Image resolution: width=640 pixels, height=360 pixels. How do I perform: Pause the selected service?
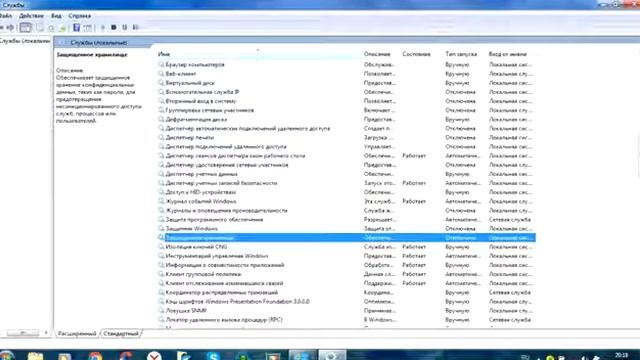coord(124,27)
